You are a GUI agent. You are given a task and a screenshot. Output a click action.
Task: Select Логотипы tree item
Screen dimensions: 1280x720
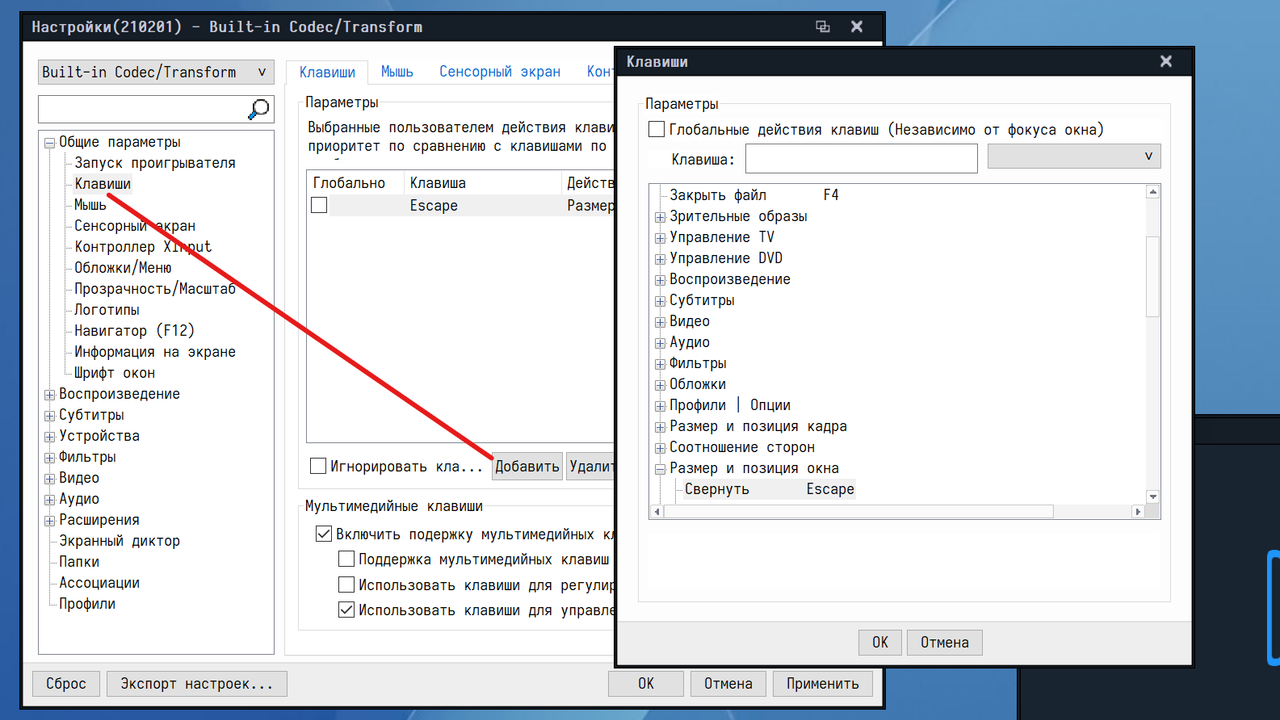[x=107, y=310]
